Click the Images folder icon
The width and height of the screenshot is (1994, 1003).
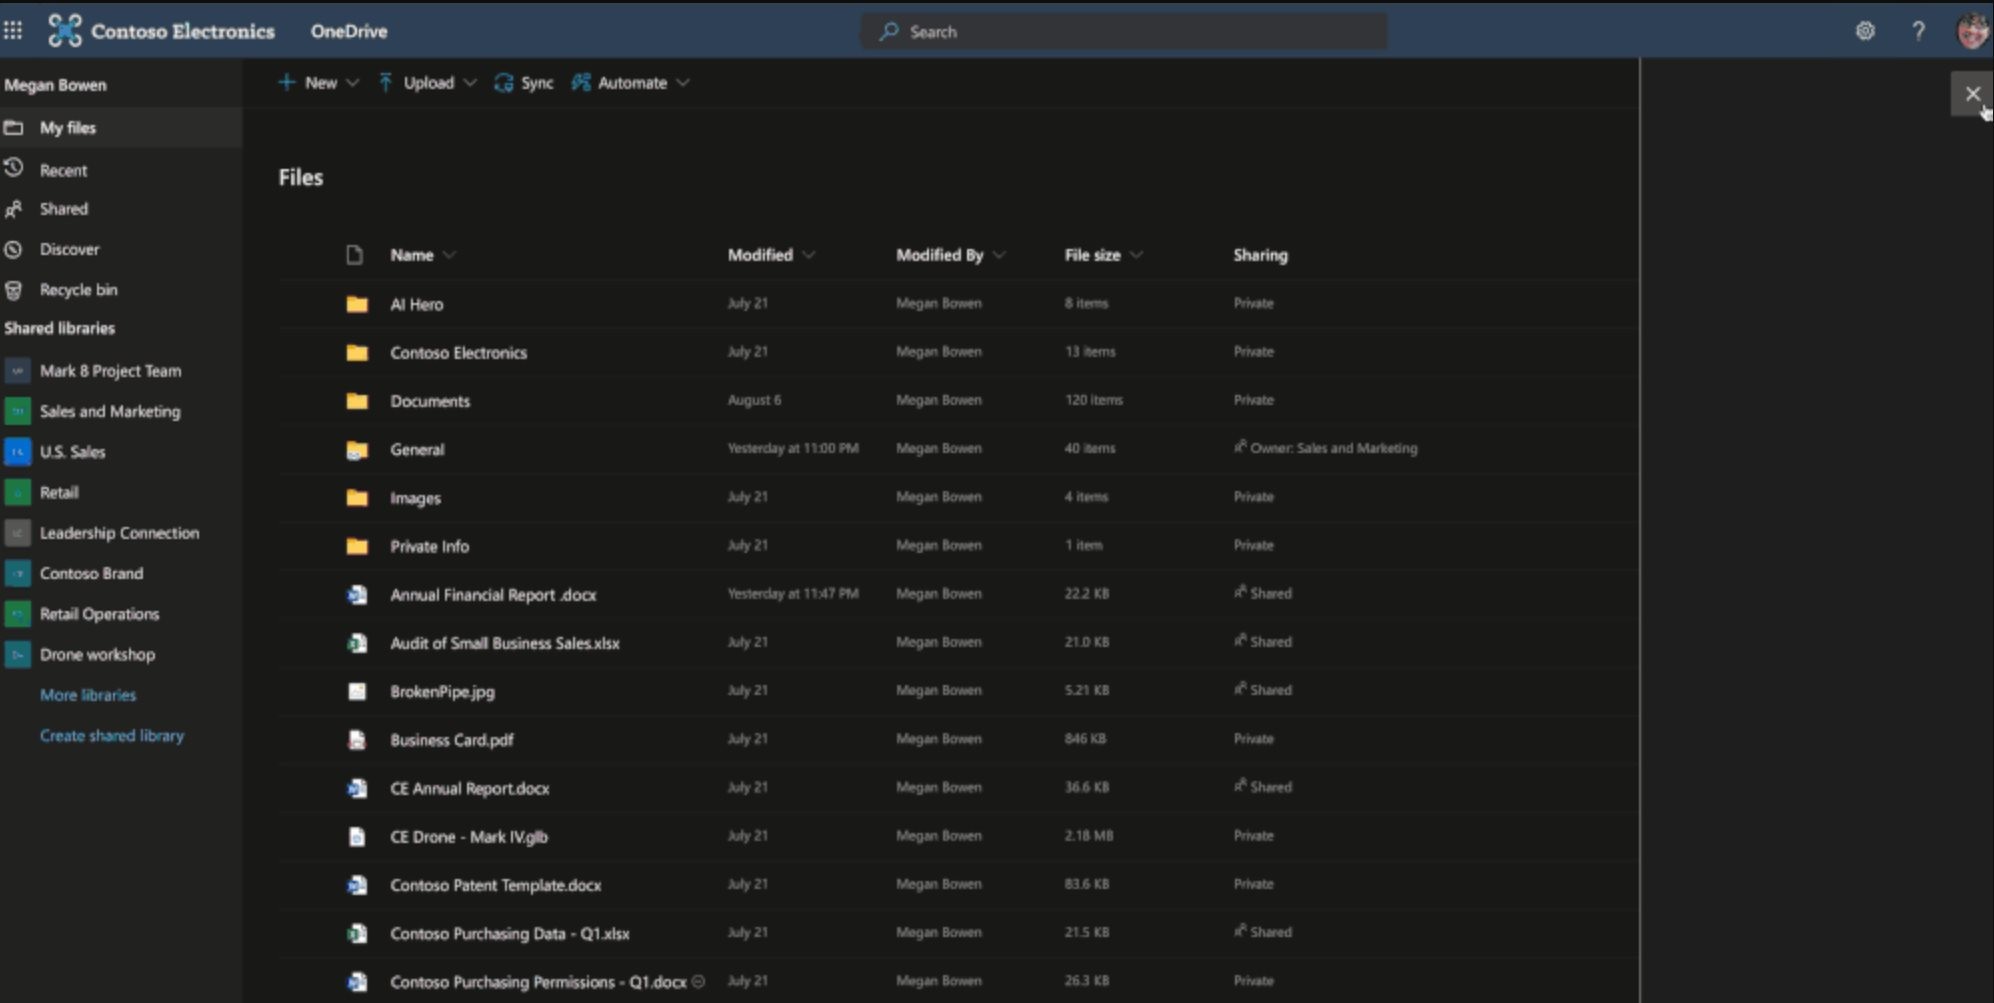click(357, 498)
